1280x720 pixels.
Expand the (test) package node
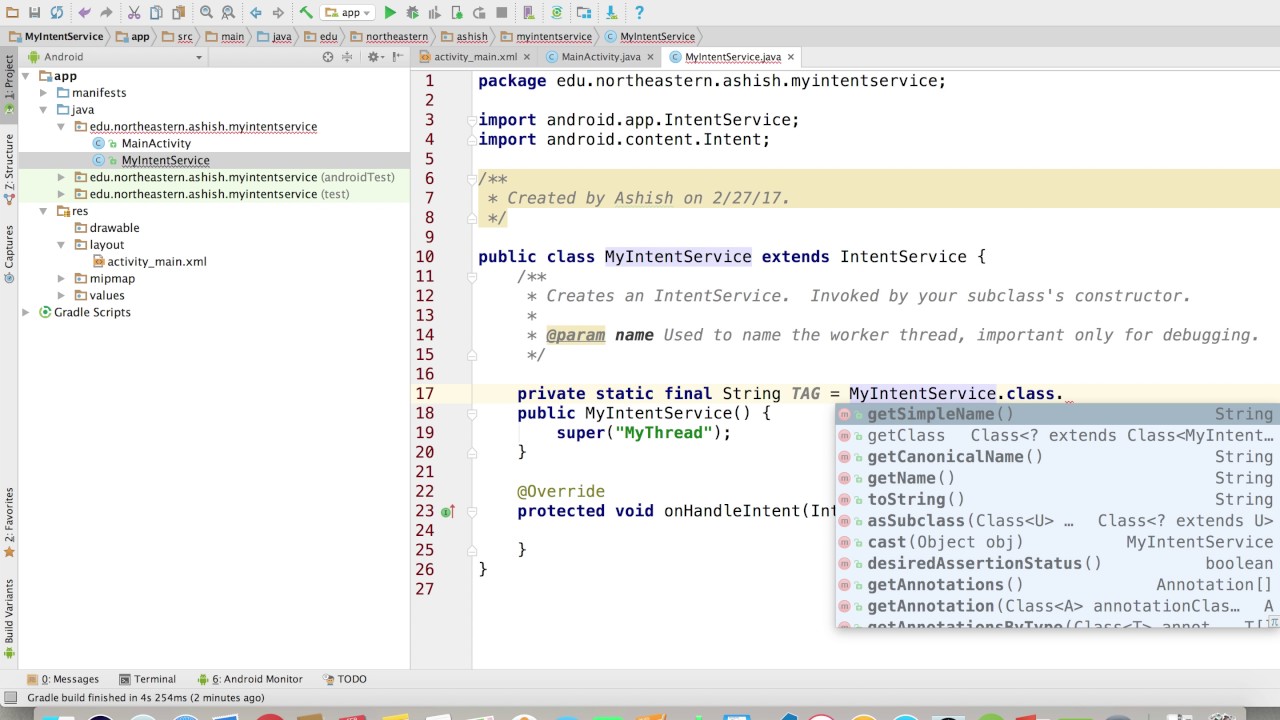click(x=62, y=194)
